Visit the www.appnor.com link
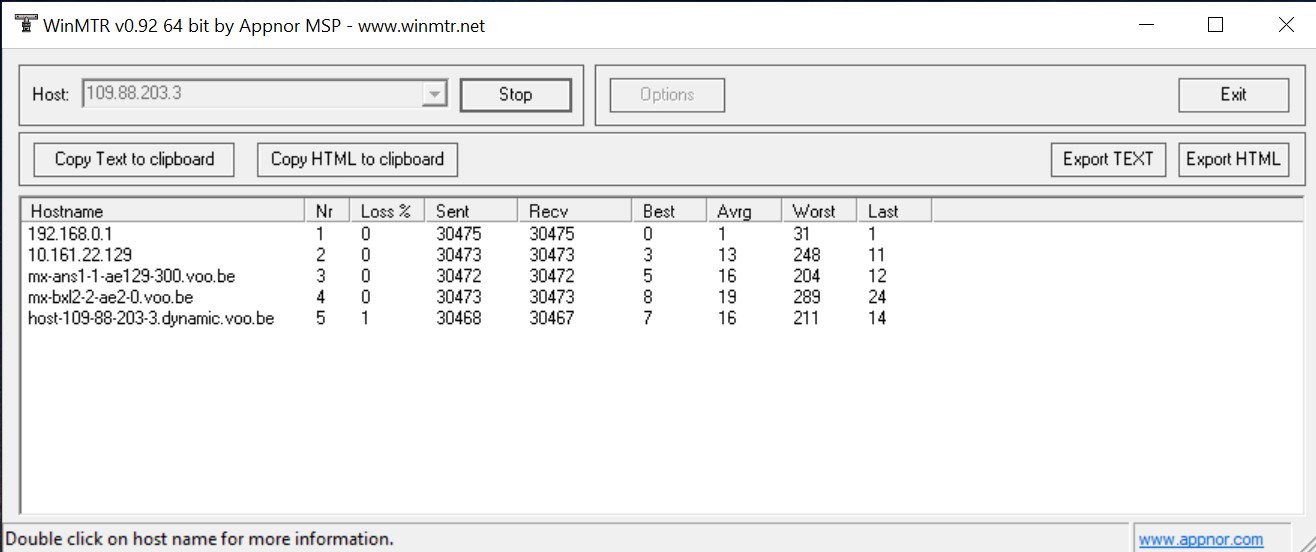Viewport: 1316px width, 552px height. coord(1200,540)
